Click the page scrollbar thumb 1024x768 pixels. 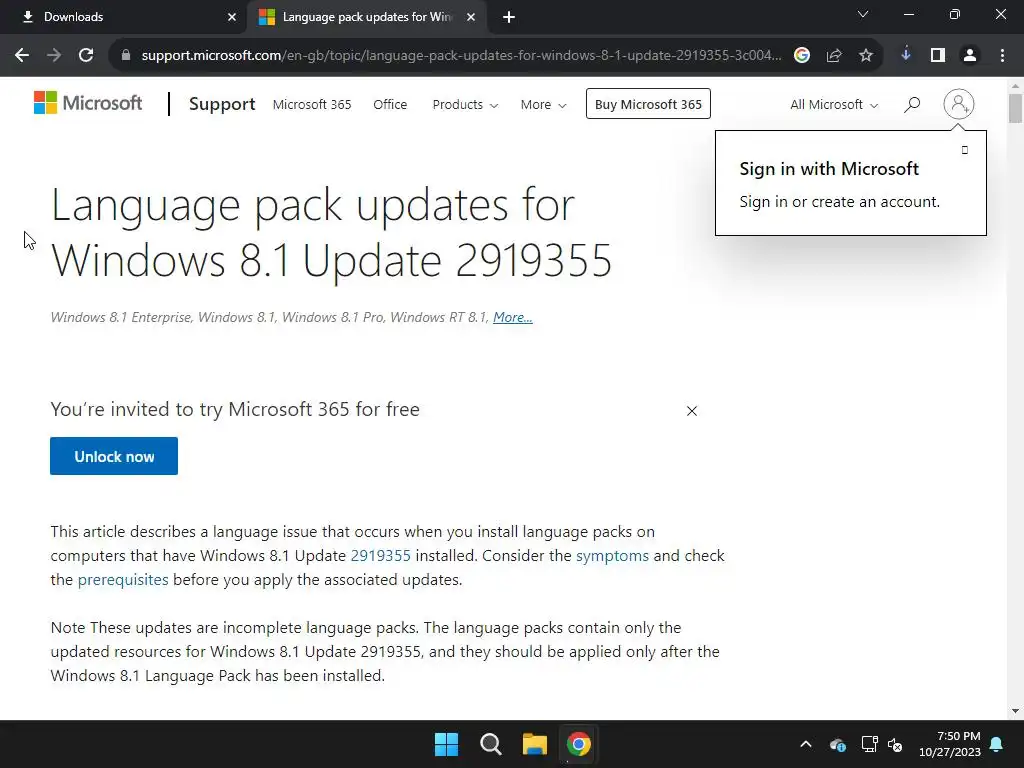pyautogui.click(x=1015, y=108)
